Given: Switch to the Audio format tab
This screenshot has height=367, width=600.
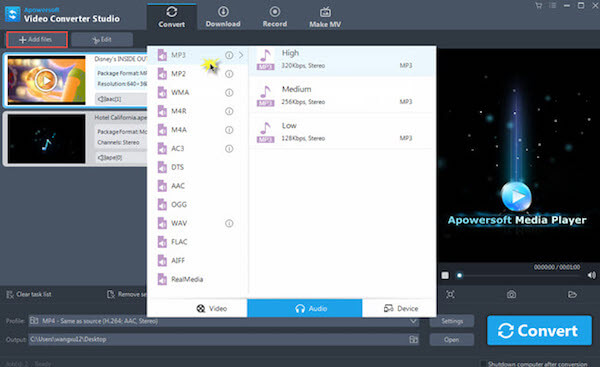Looking at the screenshot, I should tap(305, 308).
